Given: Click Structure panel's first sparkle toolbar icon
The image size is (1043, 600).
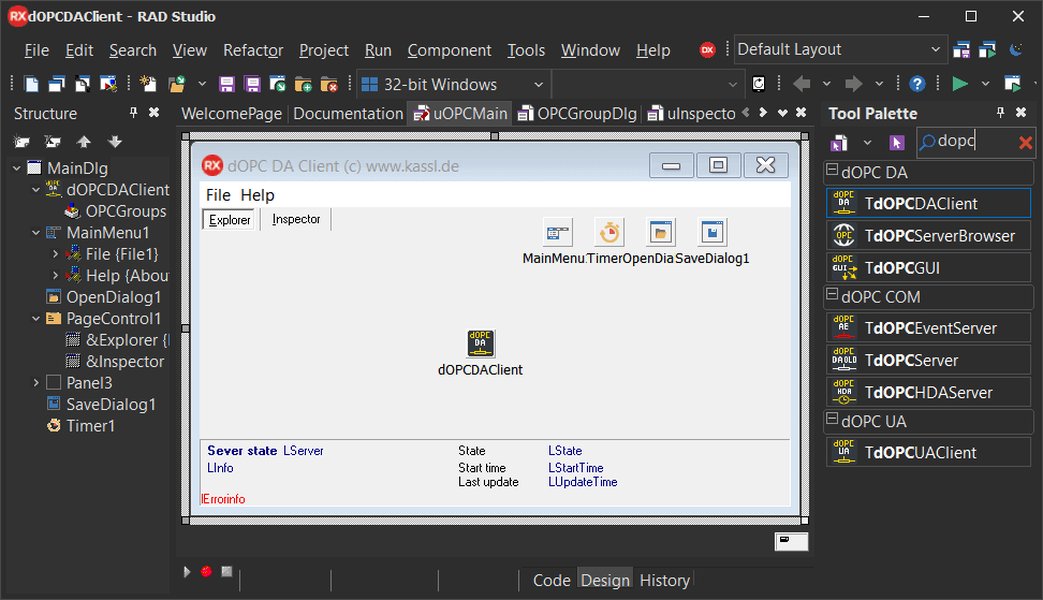Looking at the screenshot, I should [22, 142].
